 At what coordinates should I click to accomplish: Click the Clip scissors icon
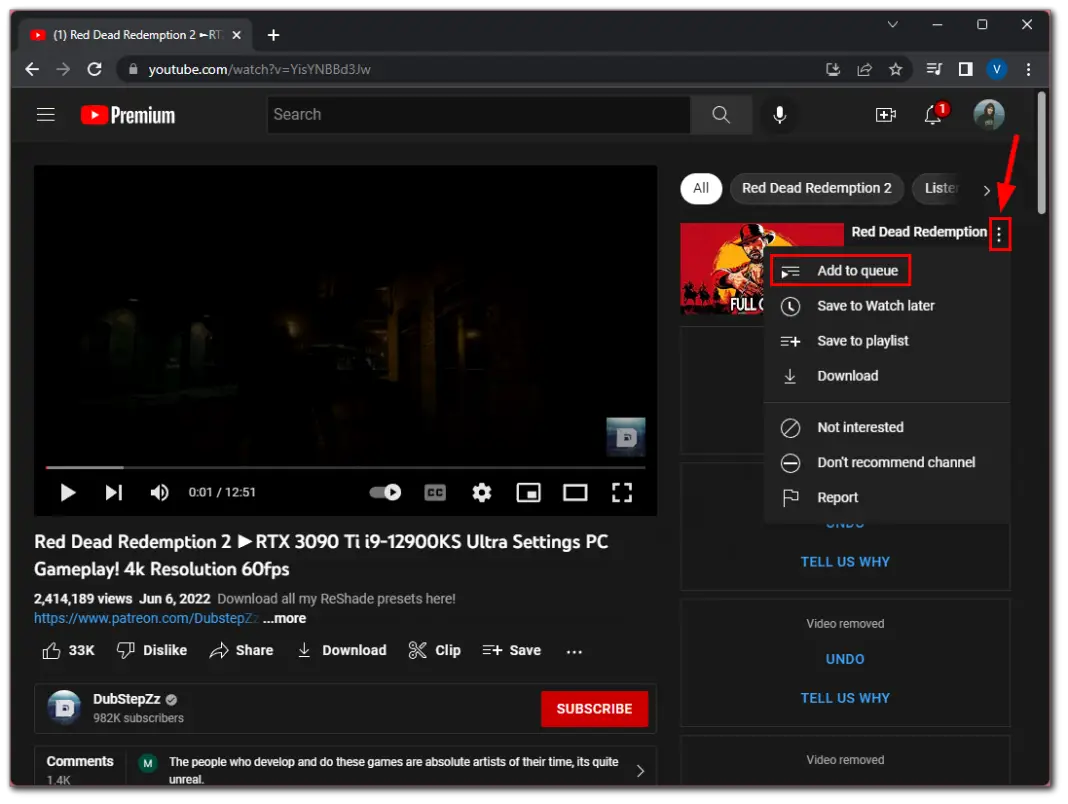pos(419,650)
